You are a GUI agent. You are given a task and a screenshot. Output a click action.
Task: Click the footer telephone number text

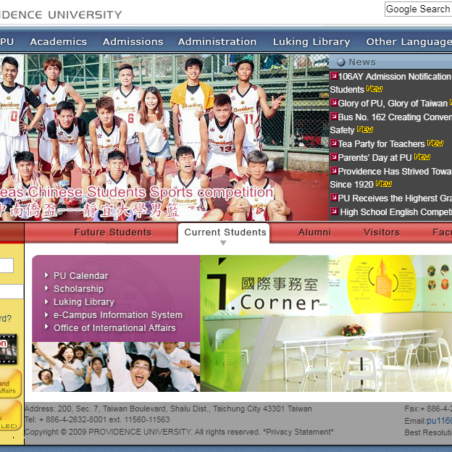pyautogui.click(x=97, y=420)
